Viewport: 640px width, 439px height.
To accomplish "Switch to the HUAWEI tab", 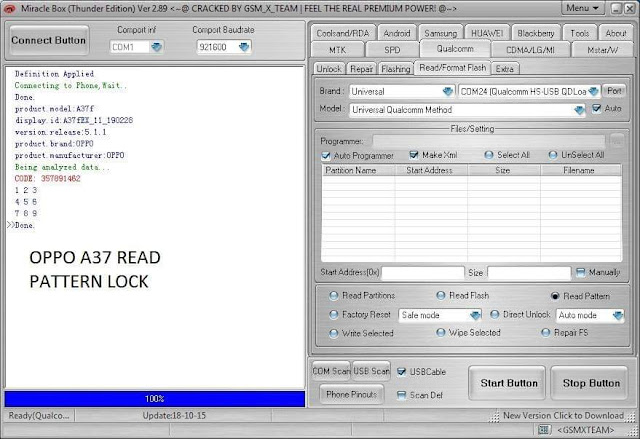I will pyautogui.click(x=487, y=33).
